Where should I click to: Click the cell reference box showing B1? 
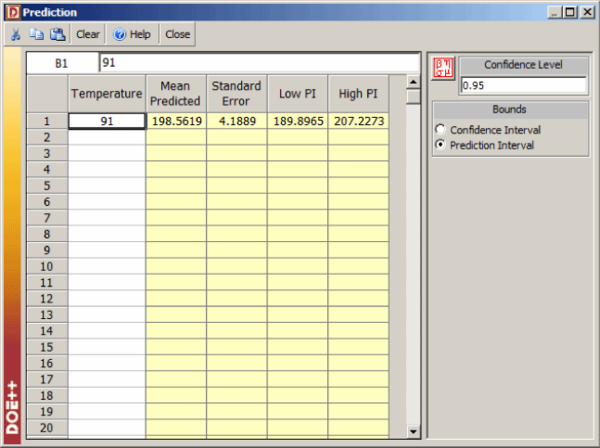(x=61, y=63)
